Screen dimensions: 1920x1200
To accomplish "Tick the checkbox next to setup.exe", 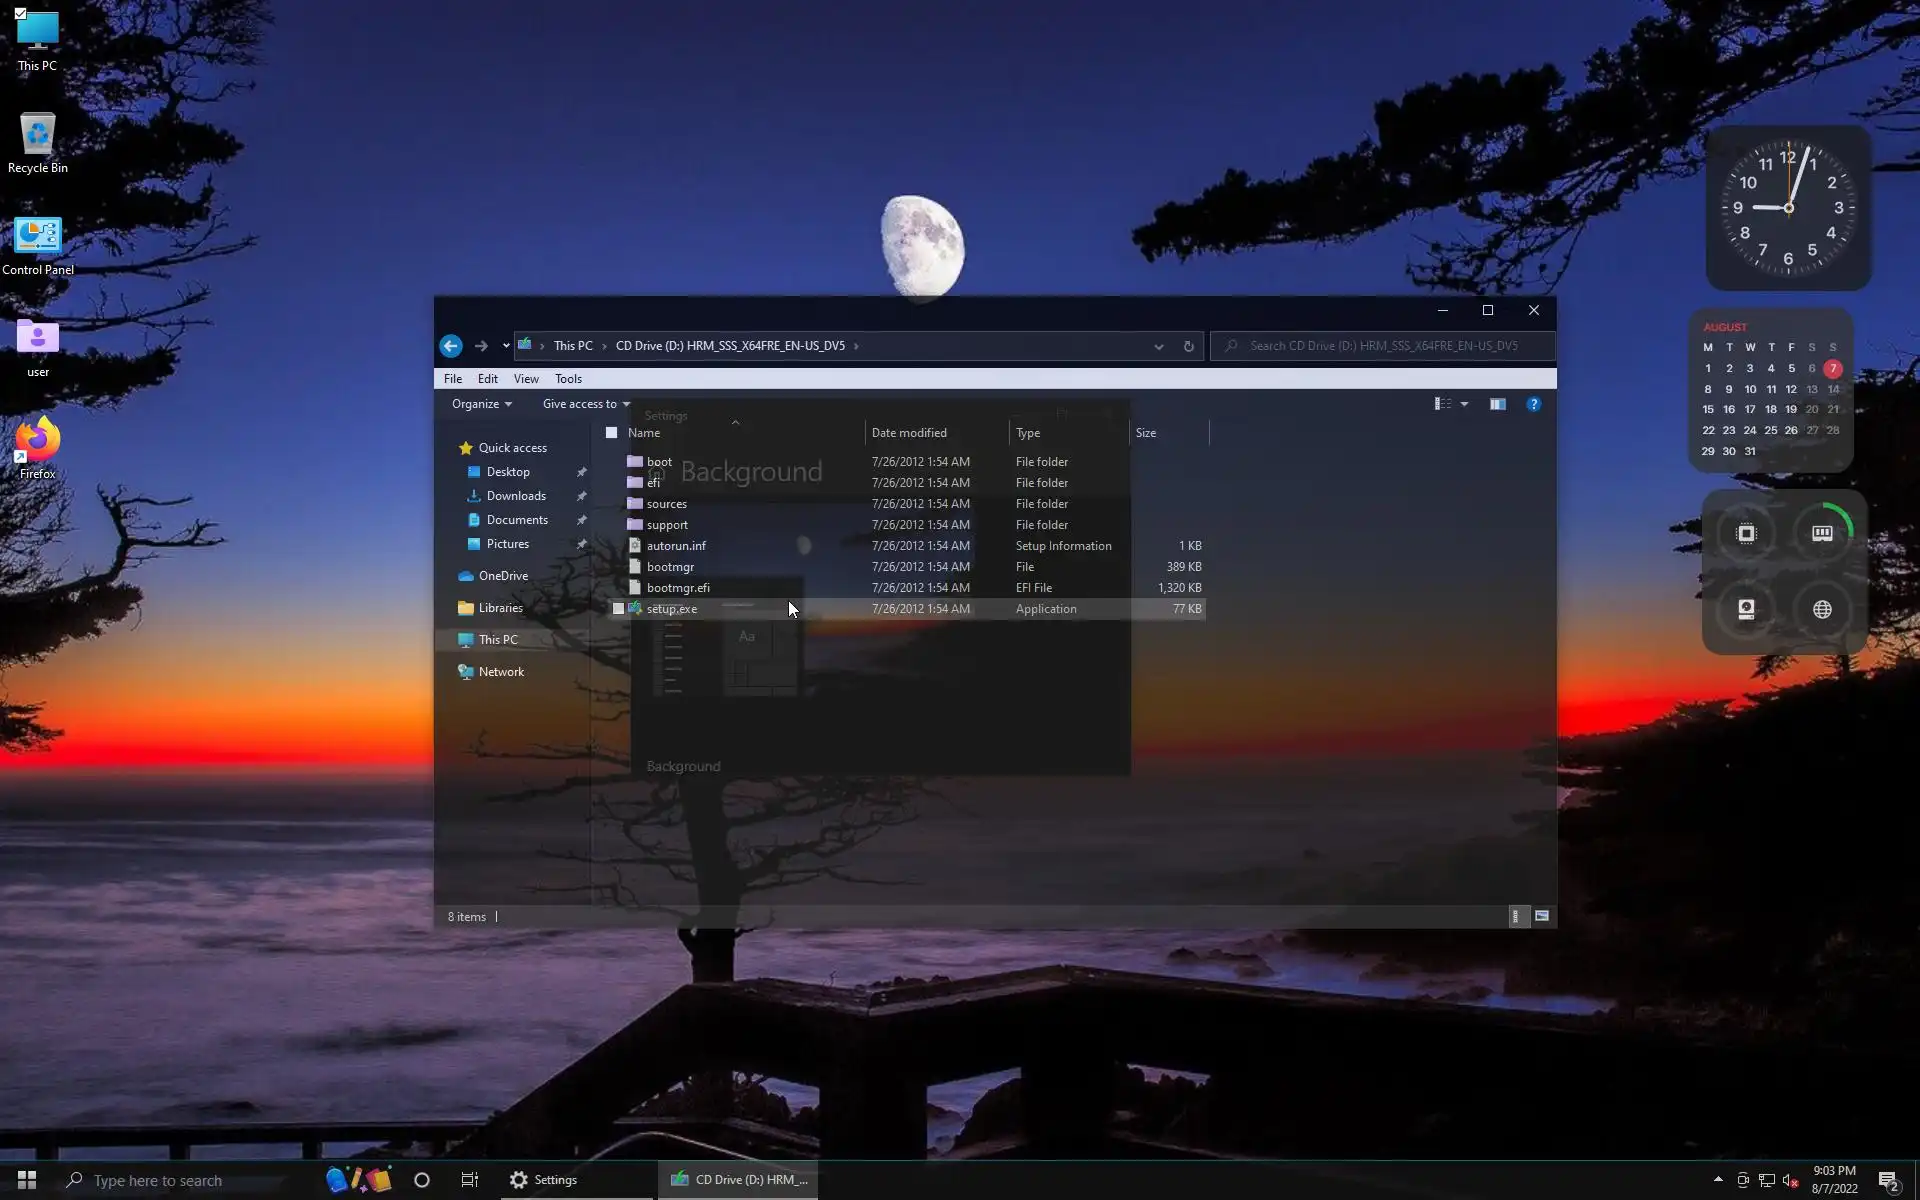I will click(x=618, y=609).
